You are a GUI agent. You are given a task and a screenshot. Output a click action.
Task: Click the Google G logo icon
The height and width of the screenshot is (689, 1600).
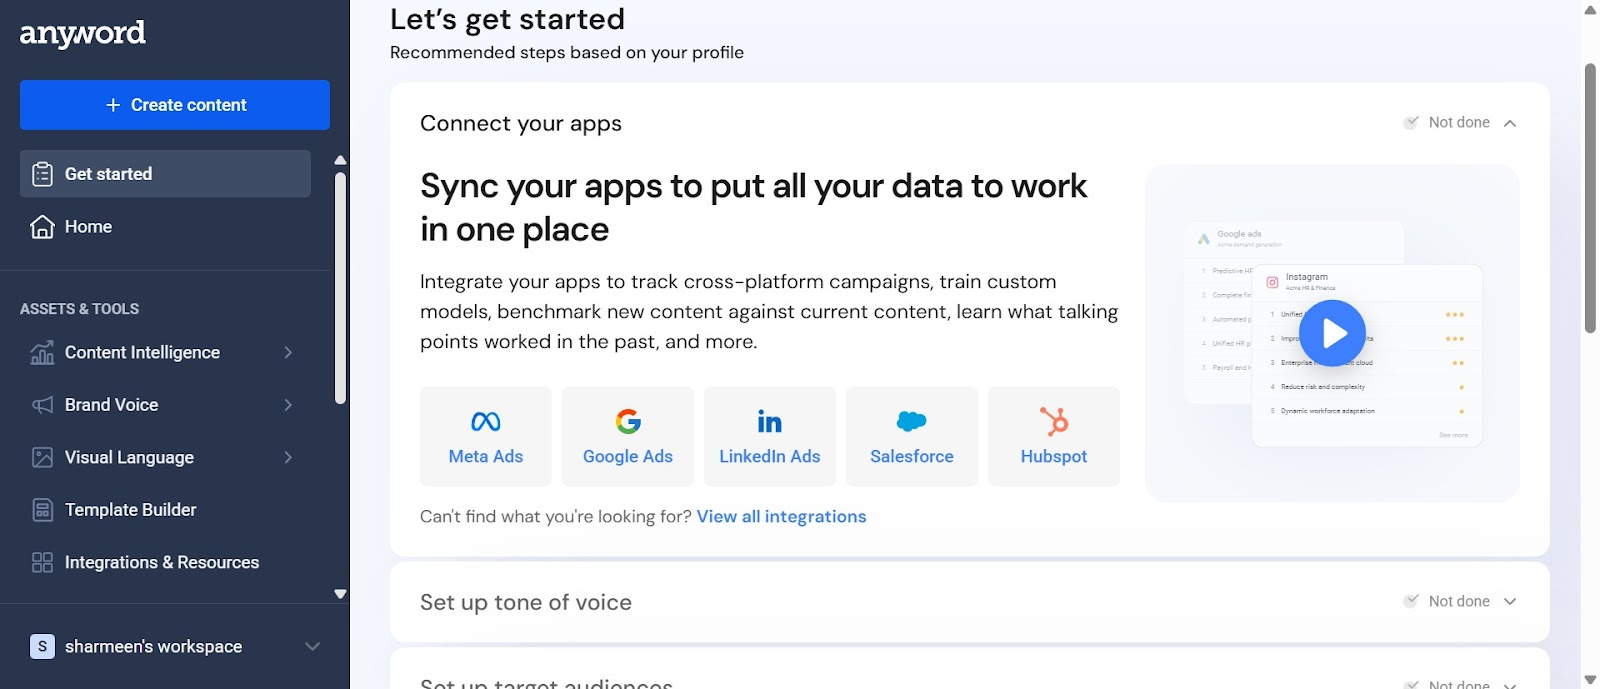coord(628,422)
